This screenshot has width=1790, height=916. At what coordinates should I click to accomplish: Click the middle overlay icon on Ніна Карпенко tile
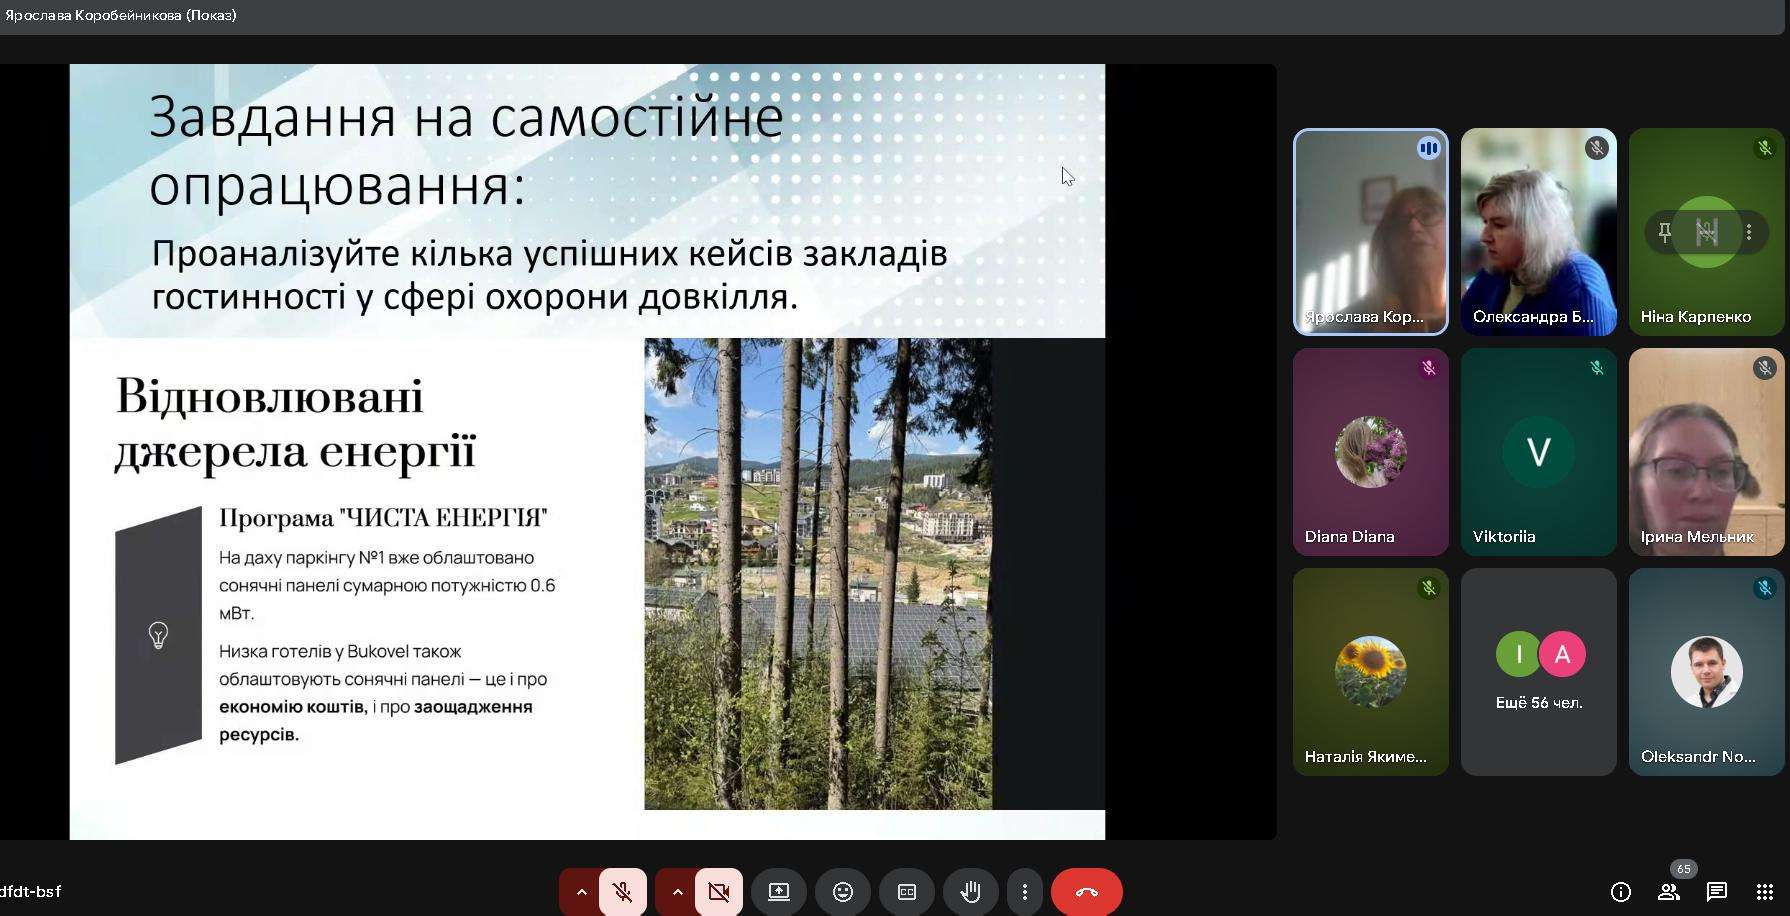(1706, 232)
